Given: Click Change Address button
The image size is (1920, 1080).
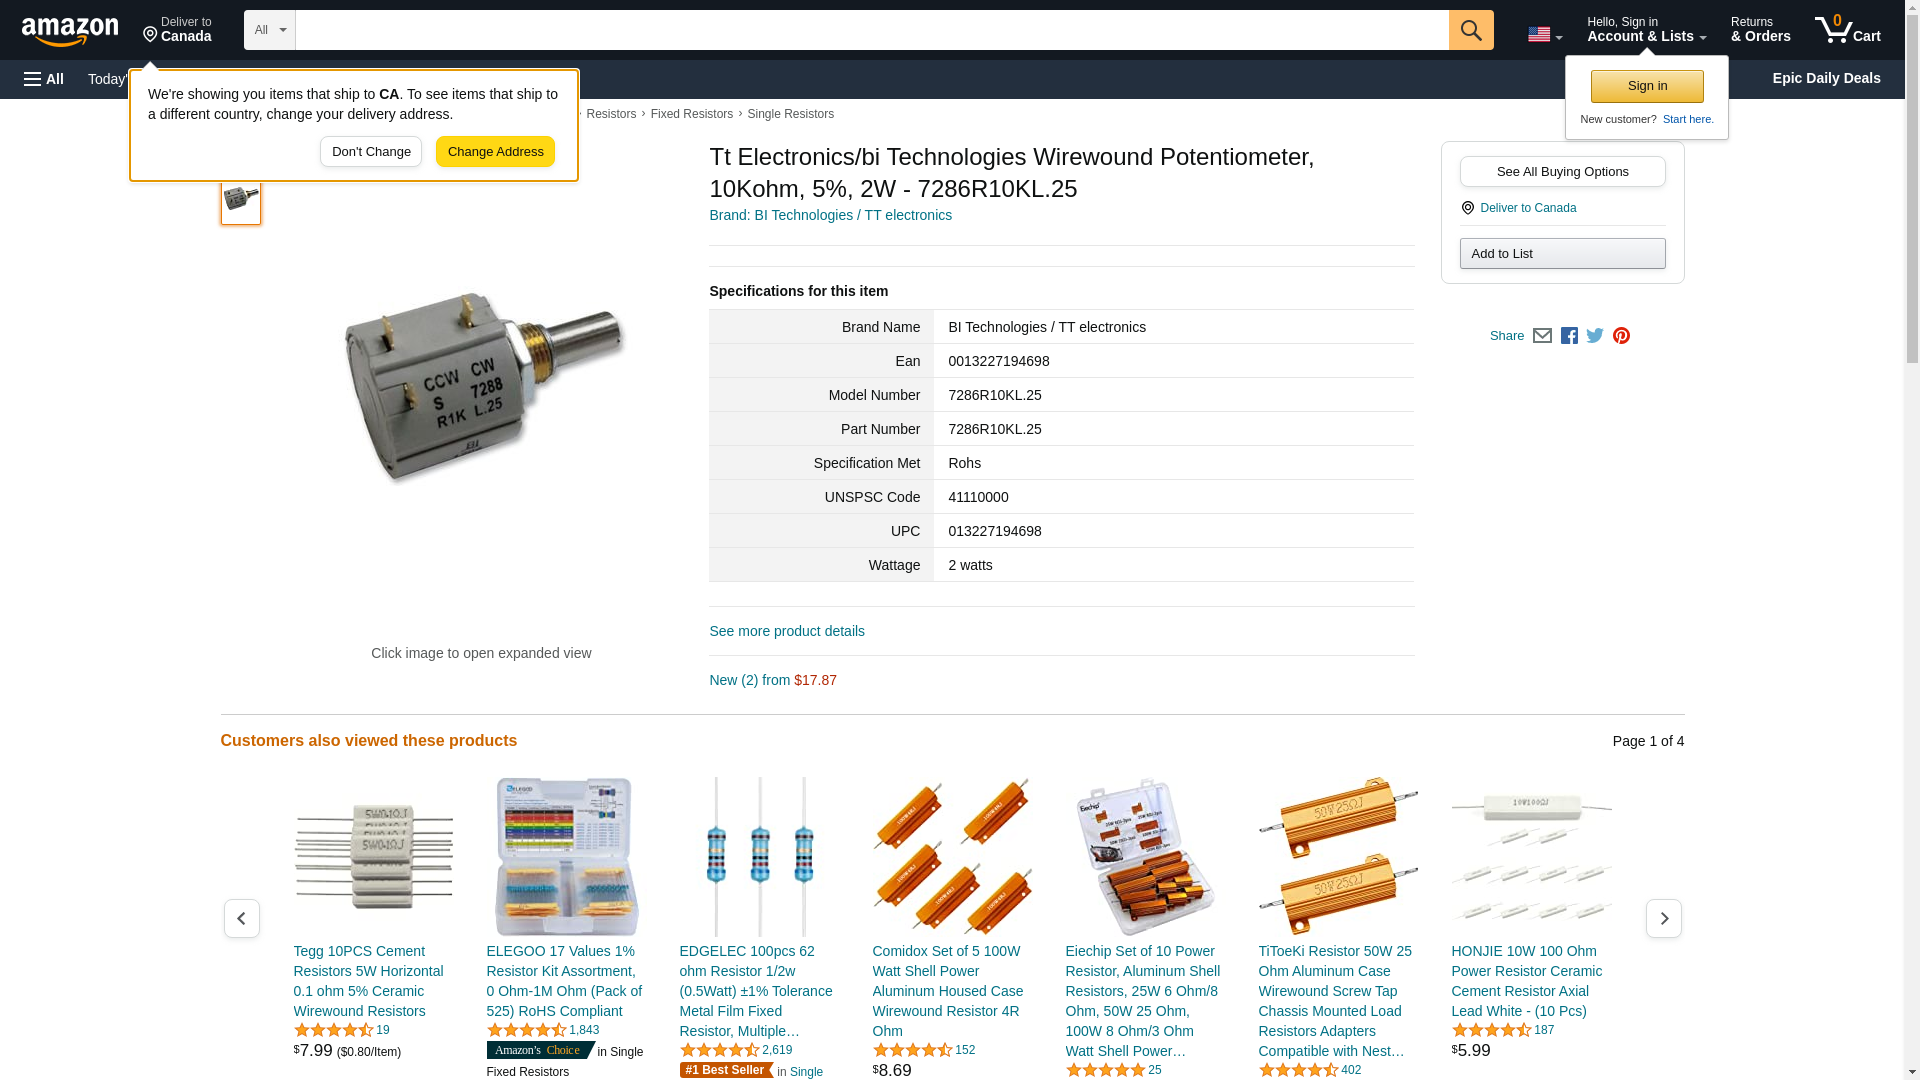Looking at the screenshot, I should pyautogui.click(x=495, y=152).
